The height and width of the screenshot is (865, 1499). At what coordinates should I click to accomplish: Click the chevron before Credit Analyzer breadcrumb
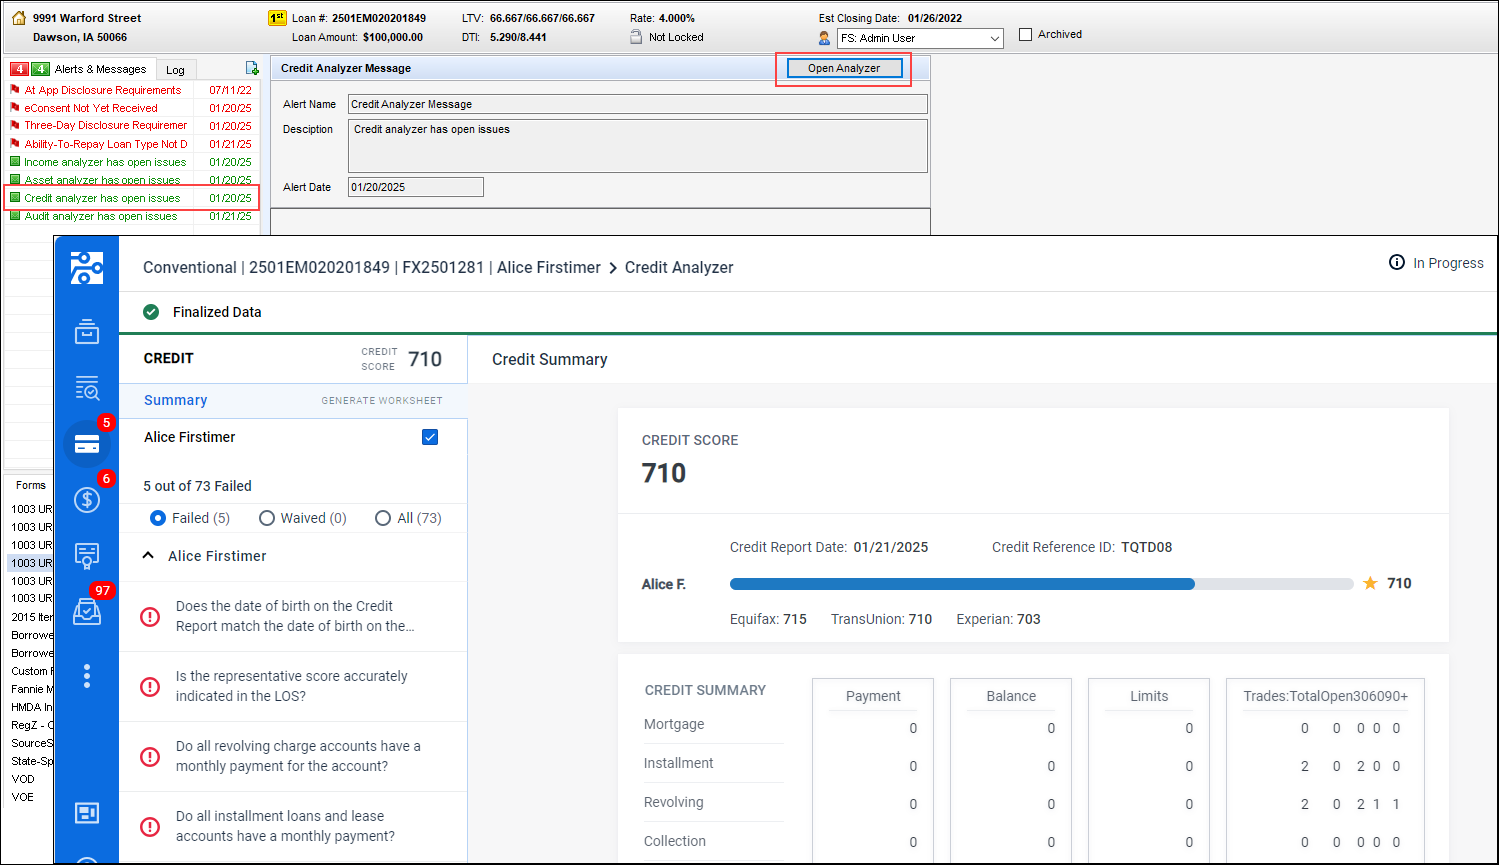[613, 268]
